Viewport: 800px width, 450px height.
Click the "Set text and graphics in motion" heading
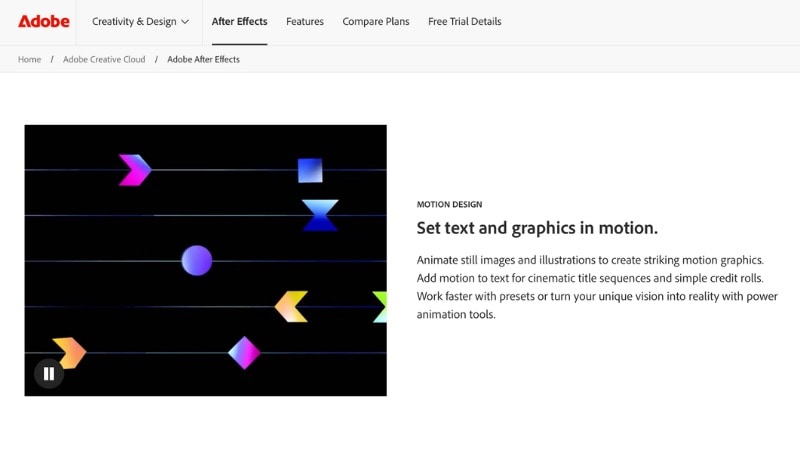(x=537, y=227)
